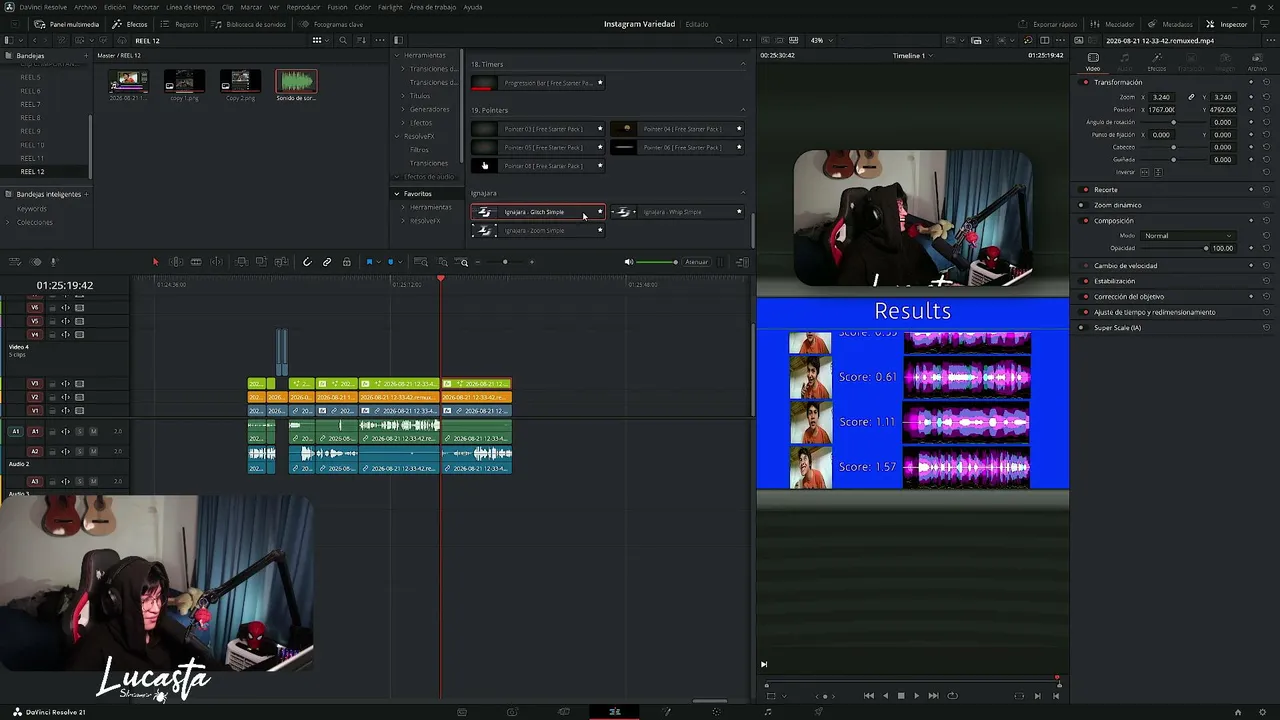Play the timeline in the viewer
1280x720 pixels.
point(917,696)
